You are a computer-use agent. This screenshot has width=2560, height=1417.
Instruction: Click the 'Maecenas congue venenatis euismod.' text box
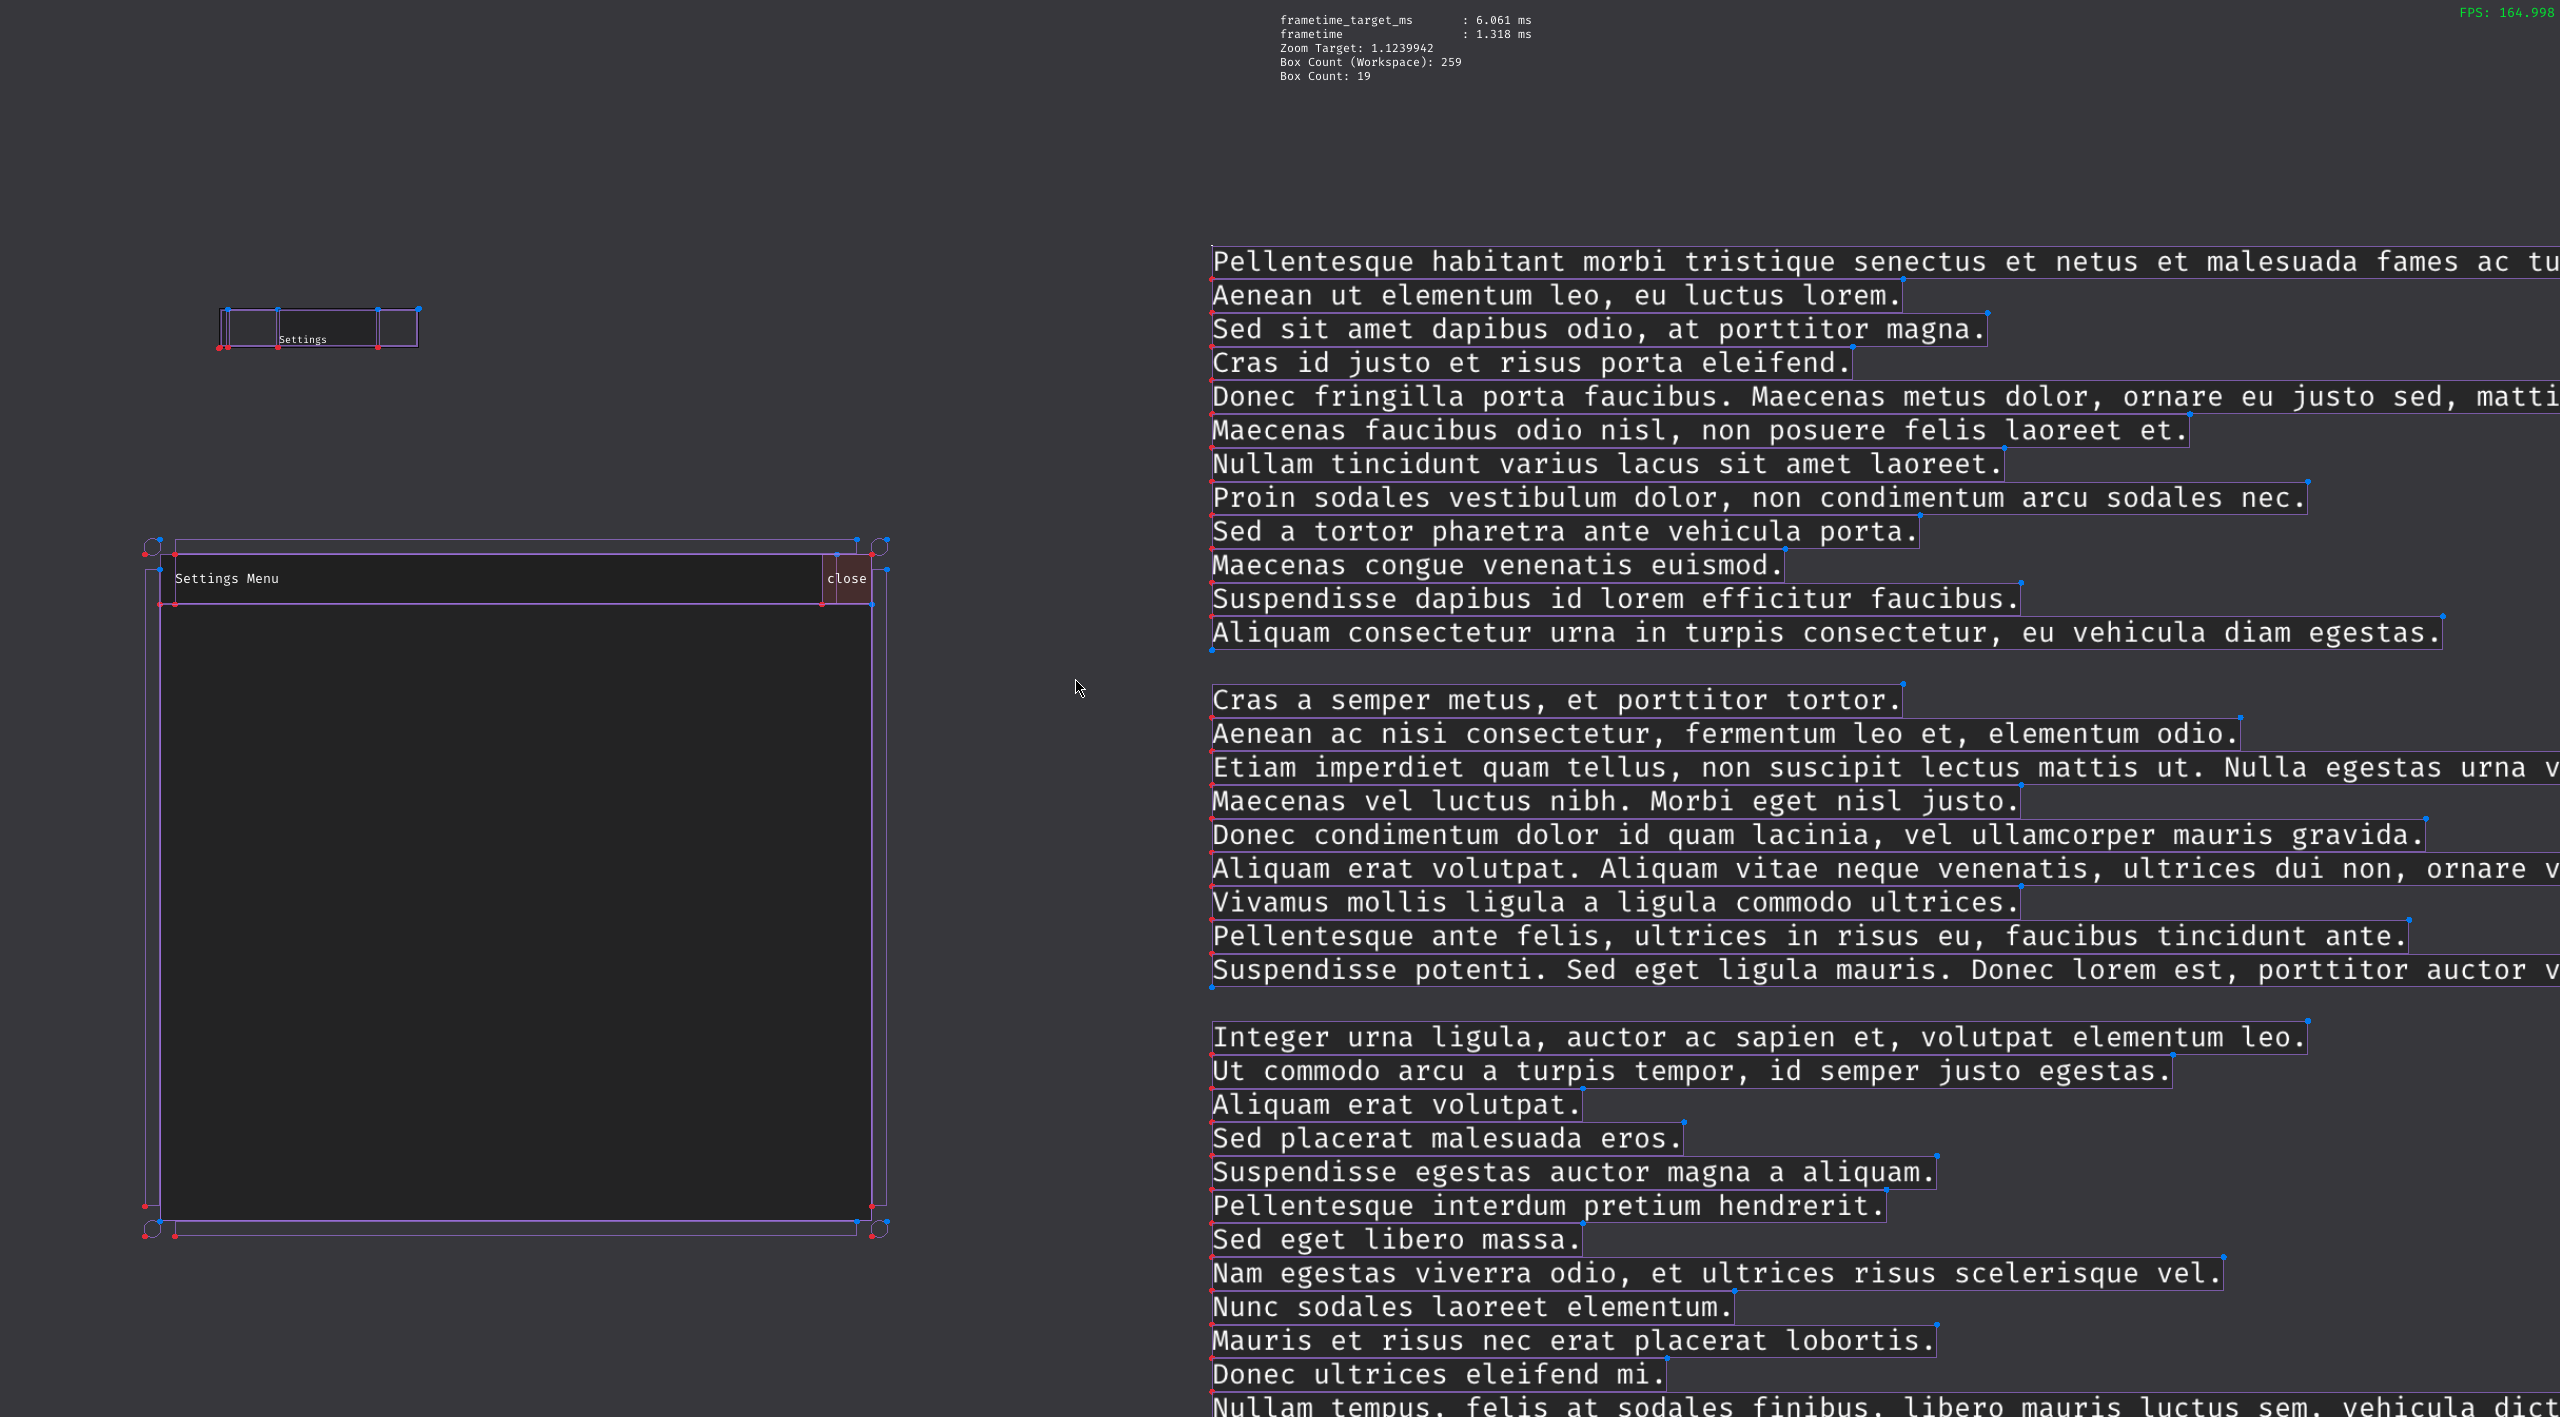[x=1497, y=566]
